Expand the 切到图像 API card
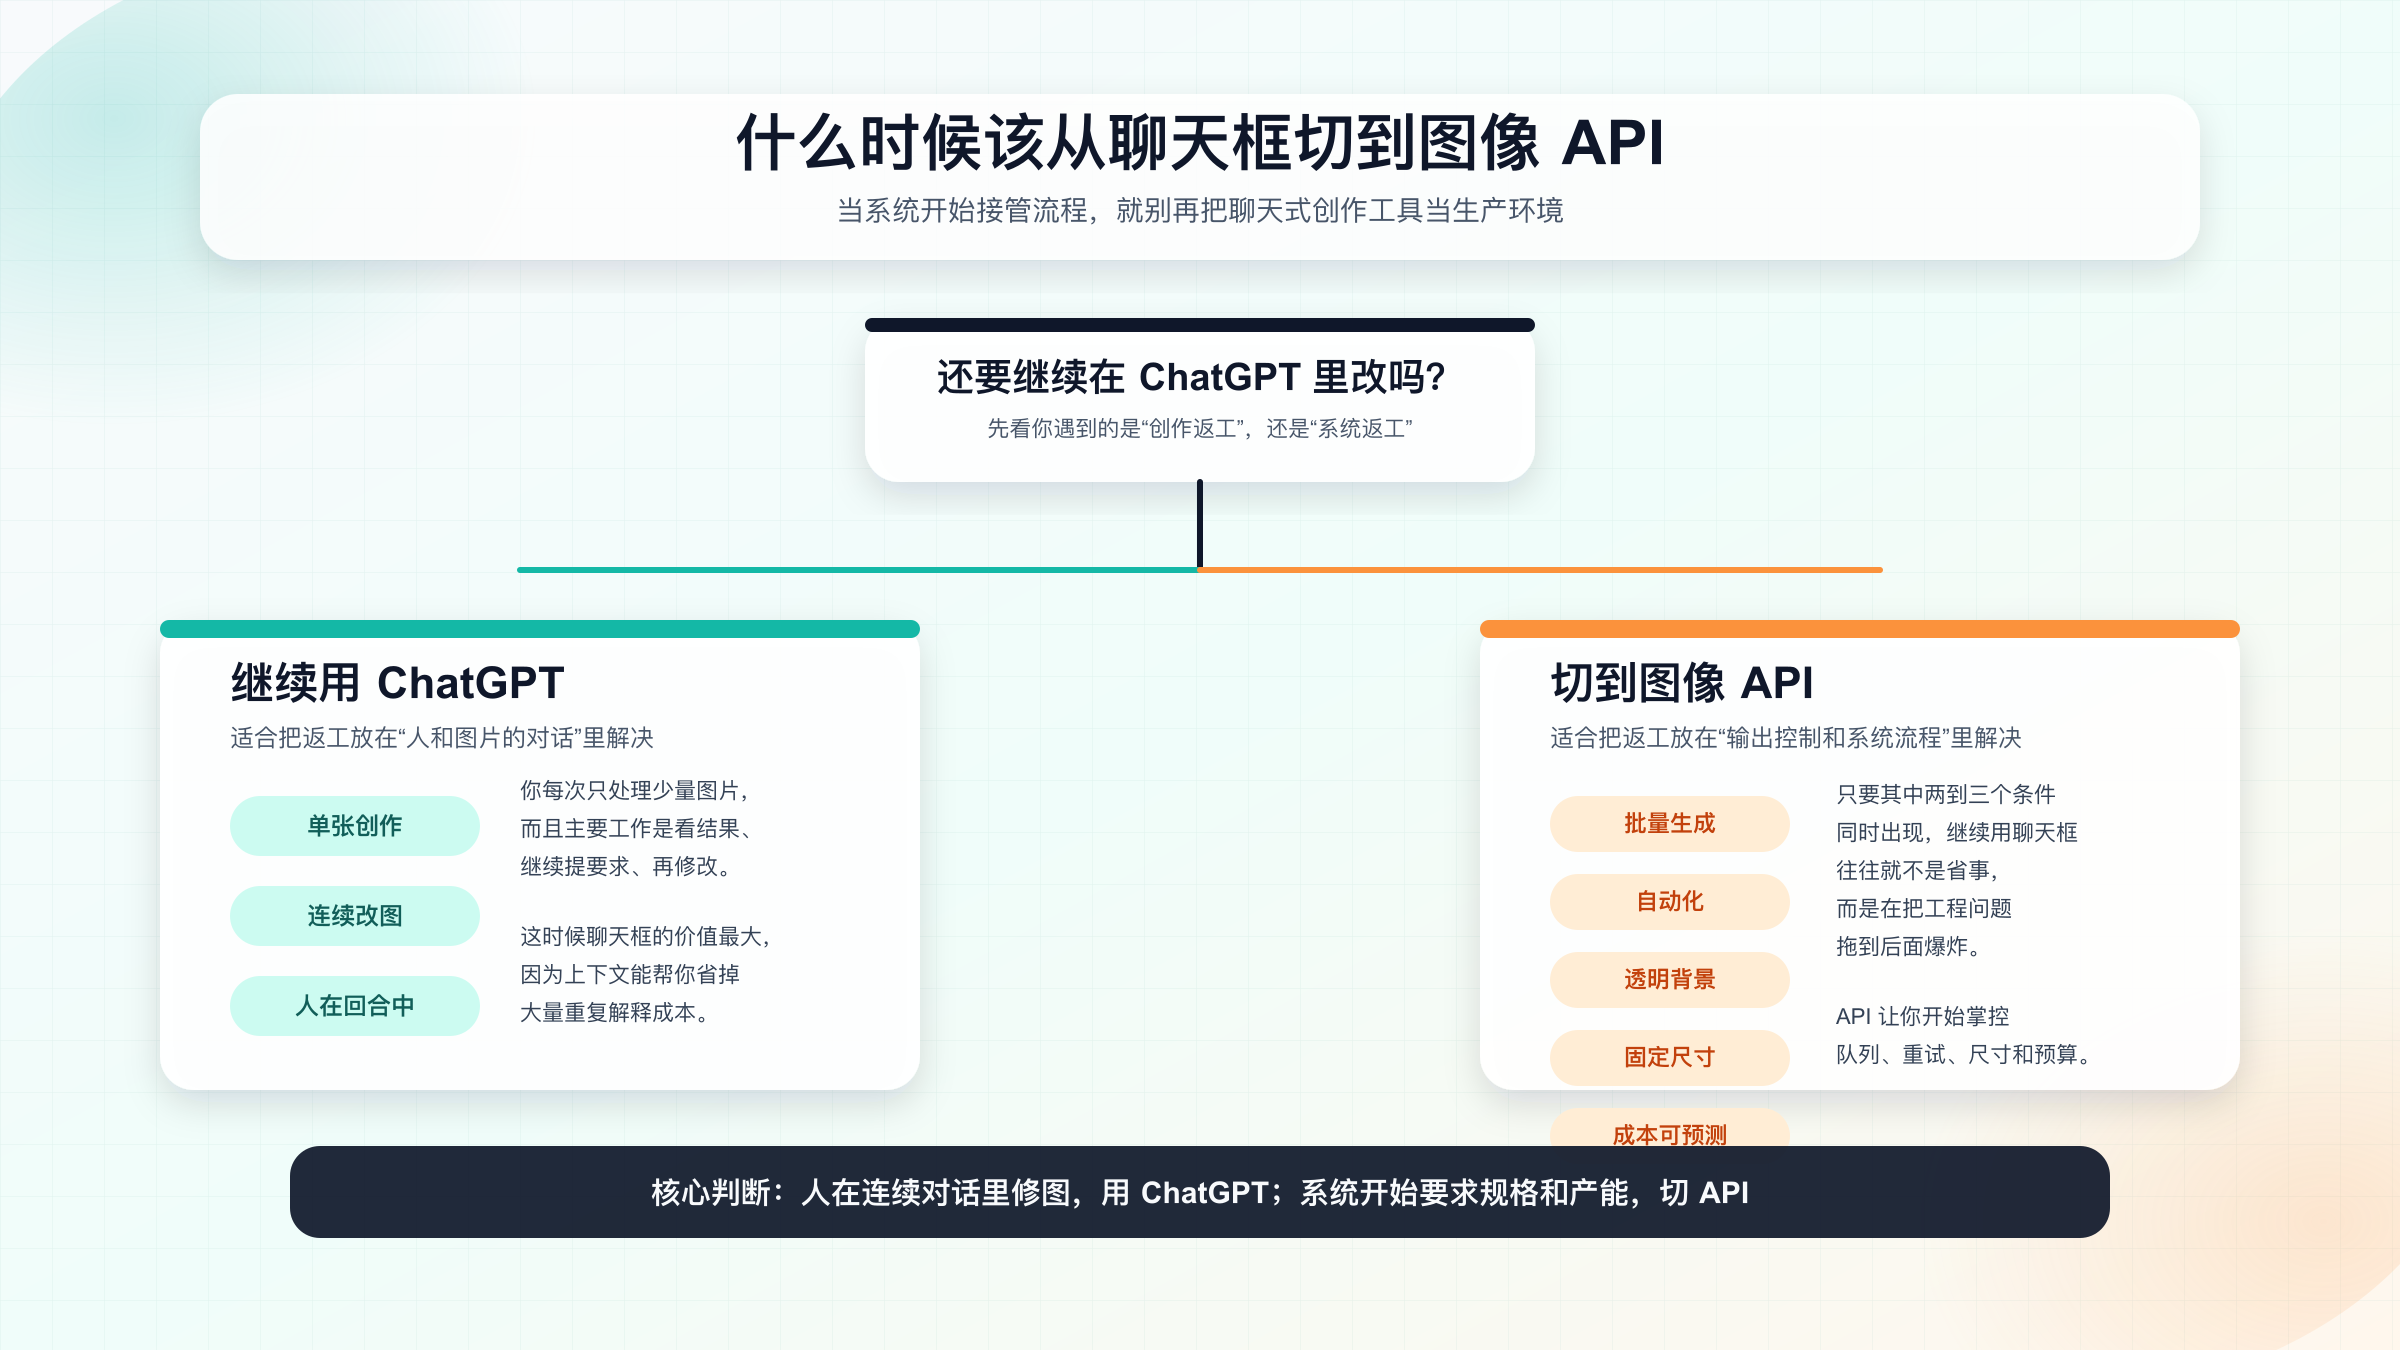2400x1350 pixels. [x=1860, y=860]
